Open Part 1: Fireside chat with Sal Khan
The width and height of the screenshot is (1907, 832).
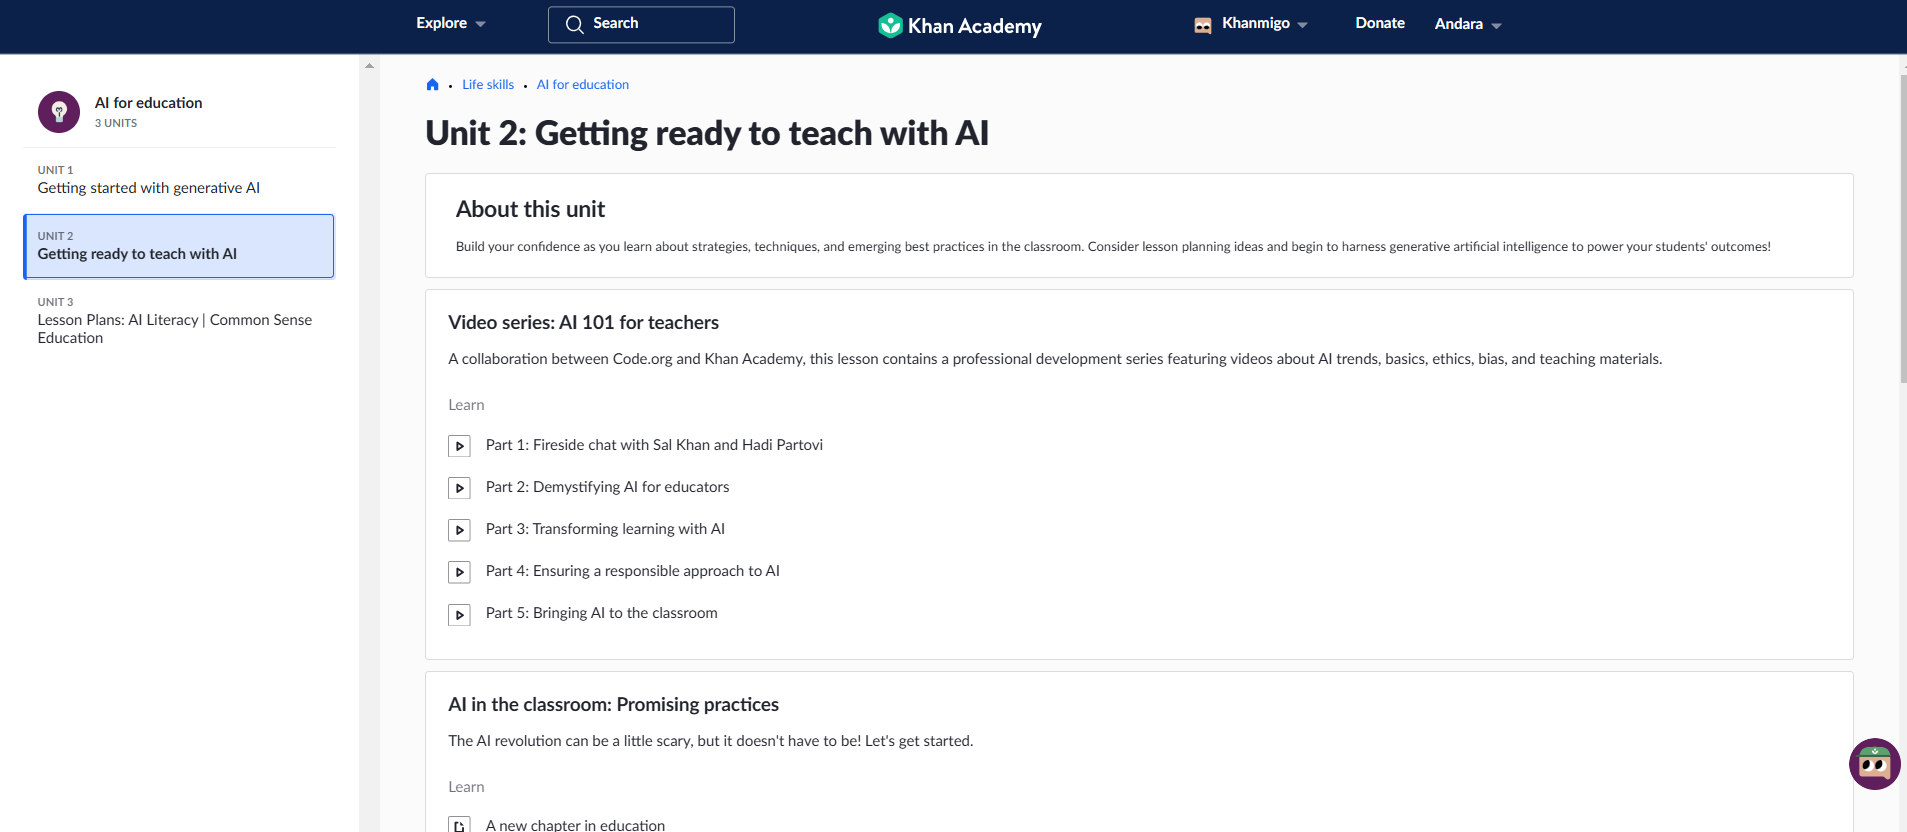coord(654,445)
